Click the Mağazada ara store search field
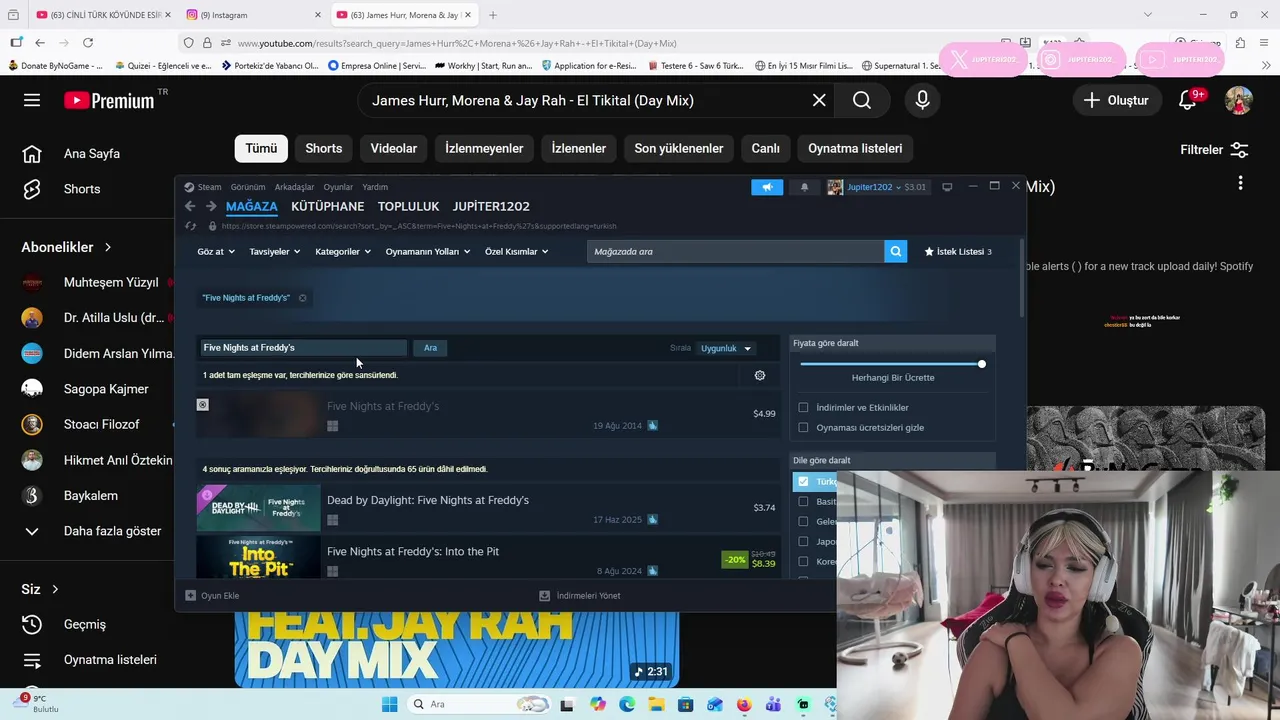Screen dimensions: 1280x720 (x=735, y=252)
